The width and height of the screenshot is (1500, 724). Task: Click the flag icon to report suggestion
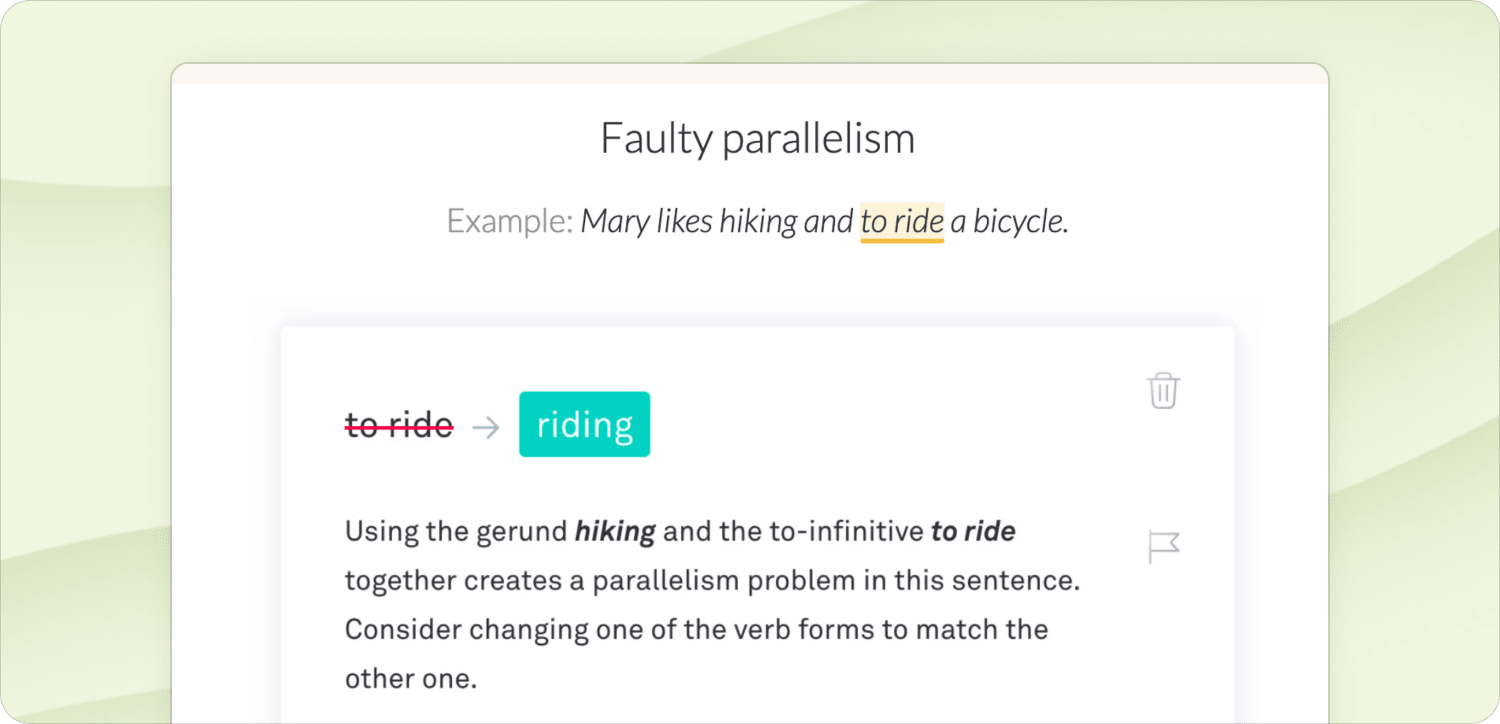coord(1163,547)
